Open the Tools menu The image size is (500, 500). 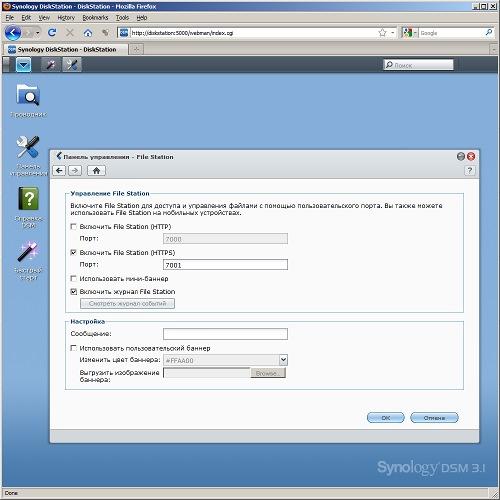point(122,18)
